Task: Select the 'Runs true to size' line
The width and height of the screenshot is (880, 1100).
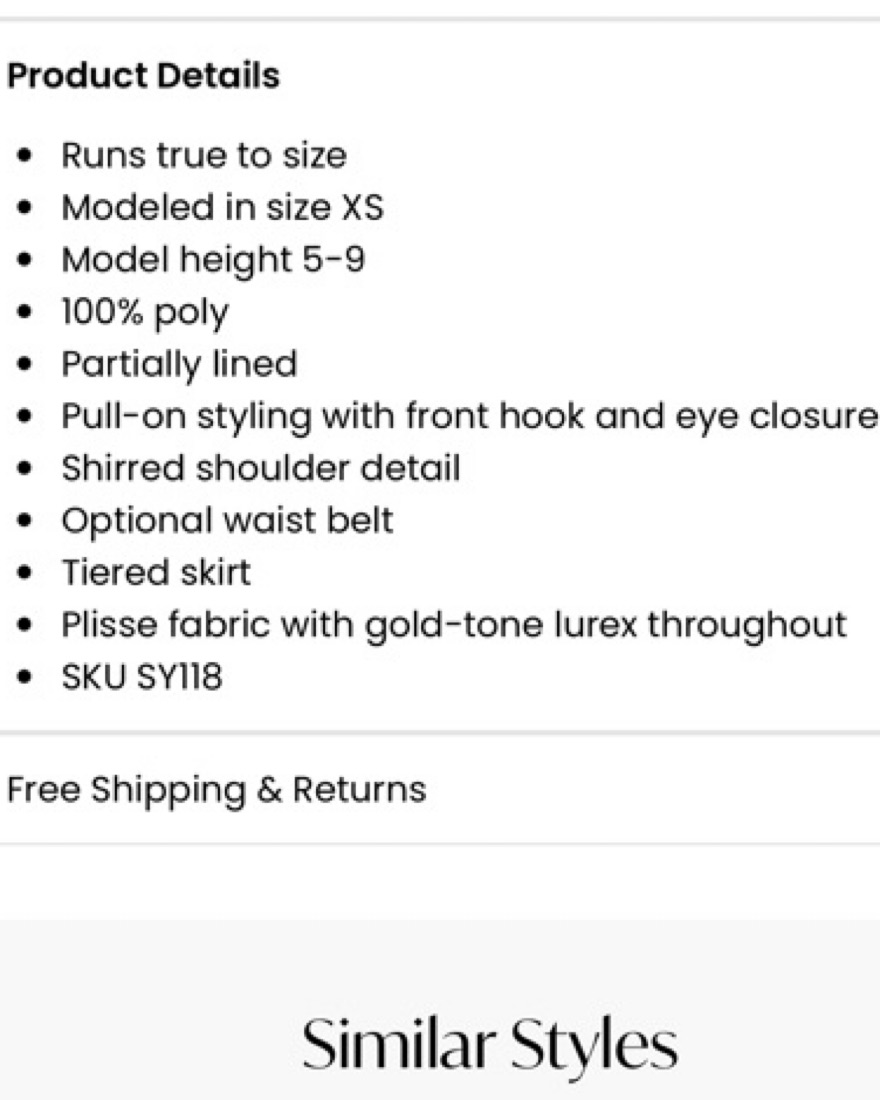Action: point(204,156)
